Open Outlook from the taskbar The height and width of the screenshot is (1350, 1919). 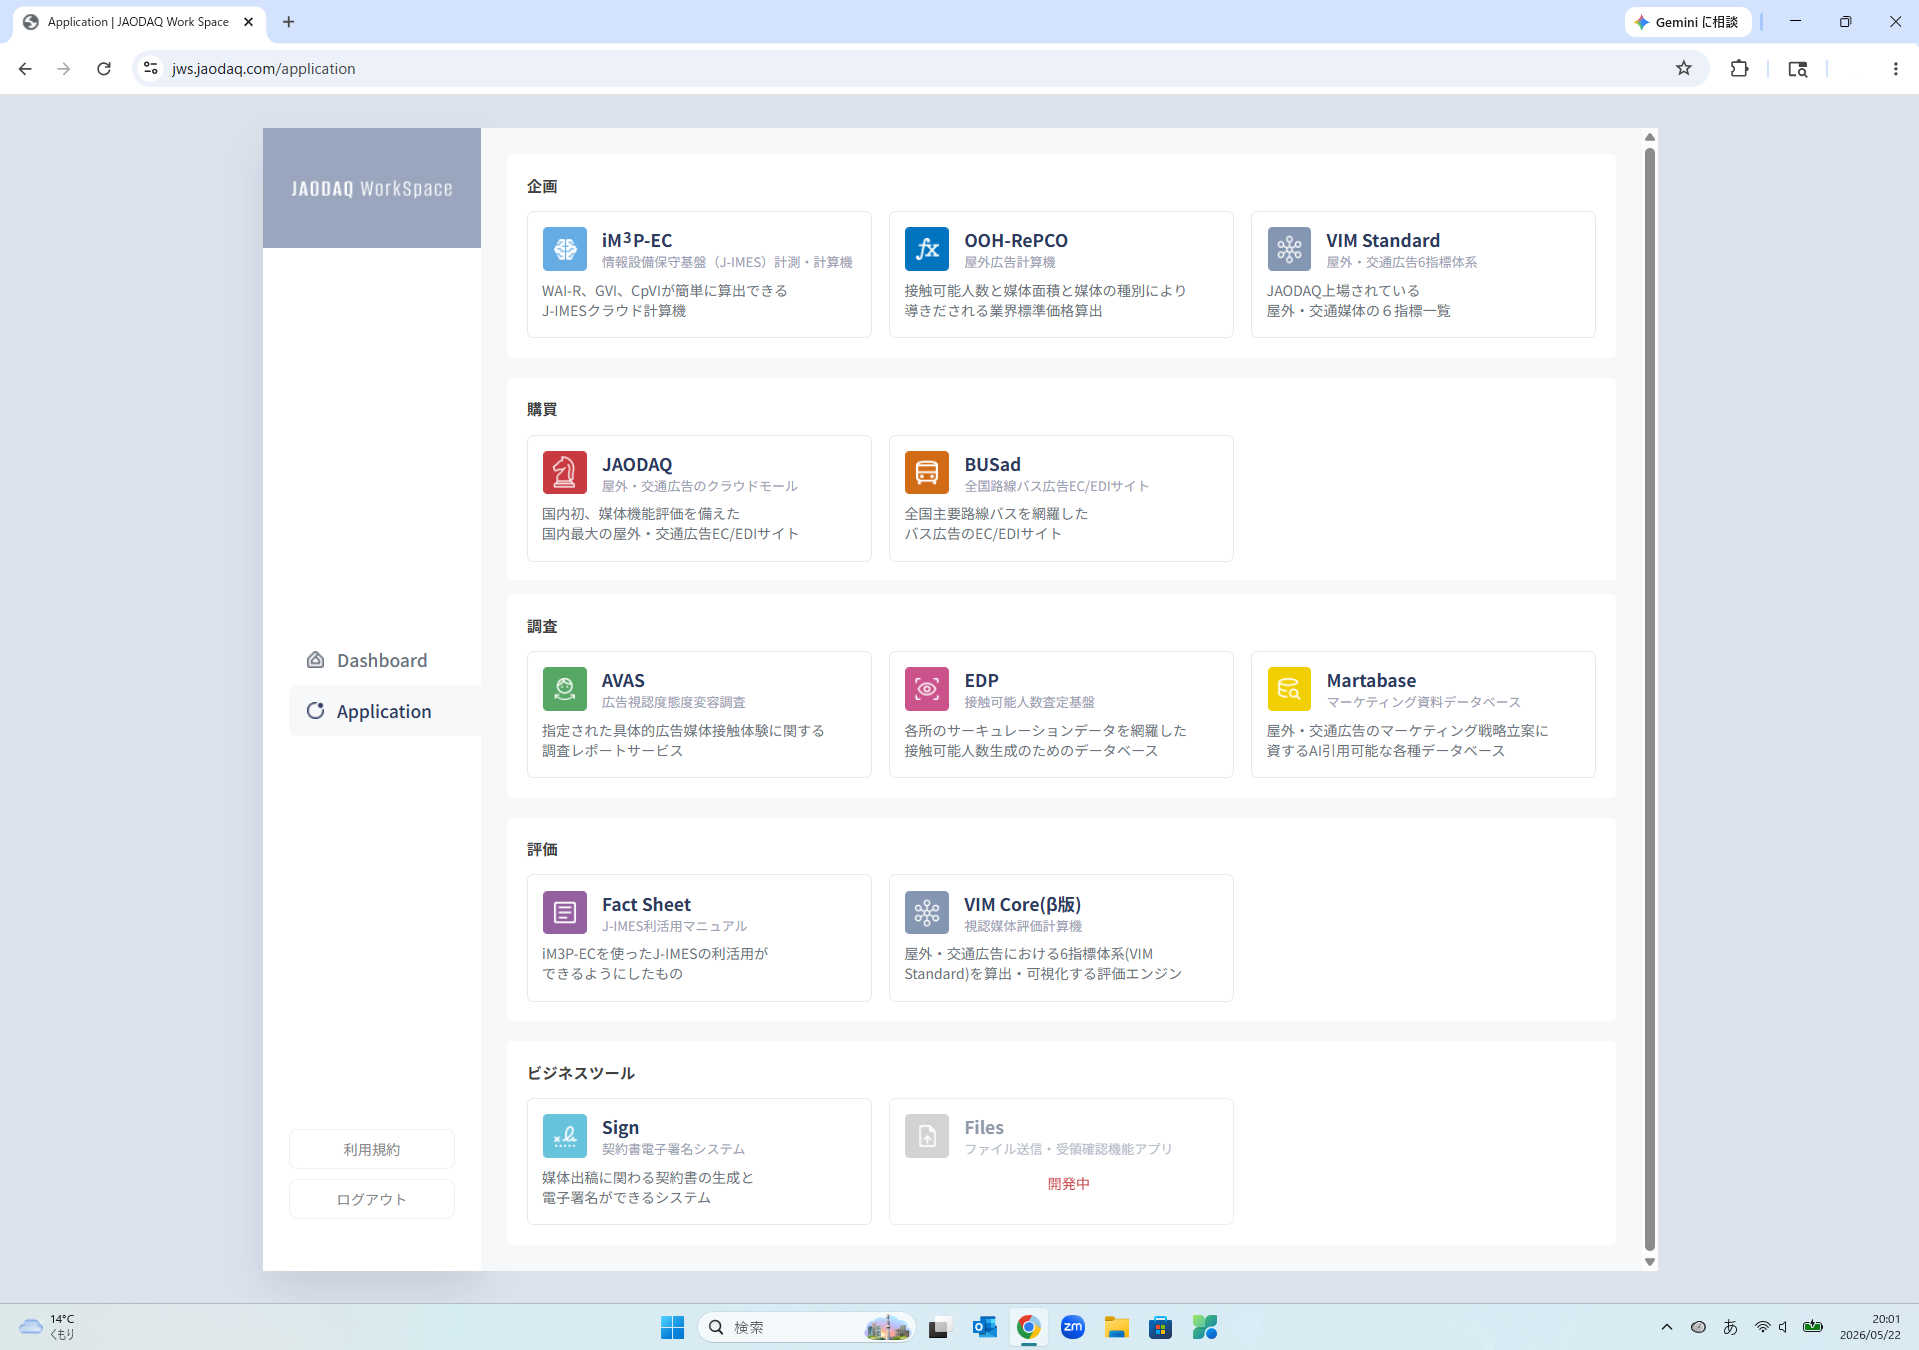pos(984,1327)
